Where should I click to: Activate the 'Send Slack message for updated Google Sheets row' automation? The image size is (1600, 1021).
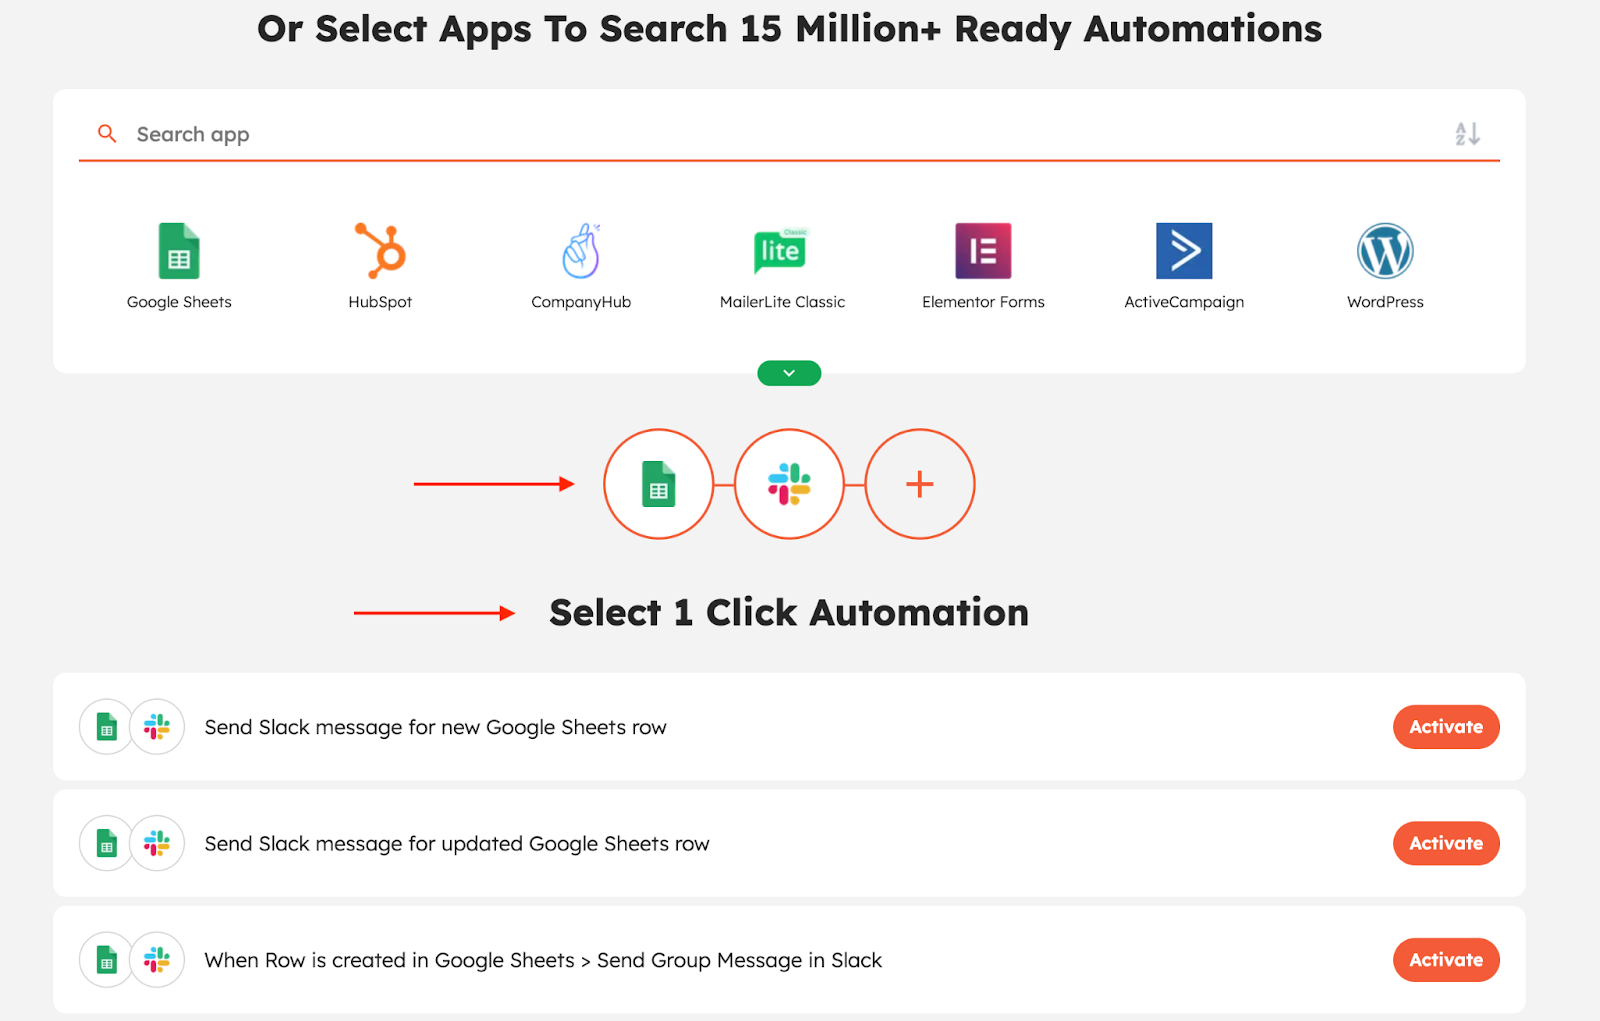1445,843
